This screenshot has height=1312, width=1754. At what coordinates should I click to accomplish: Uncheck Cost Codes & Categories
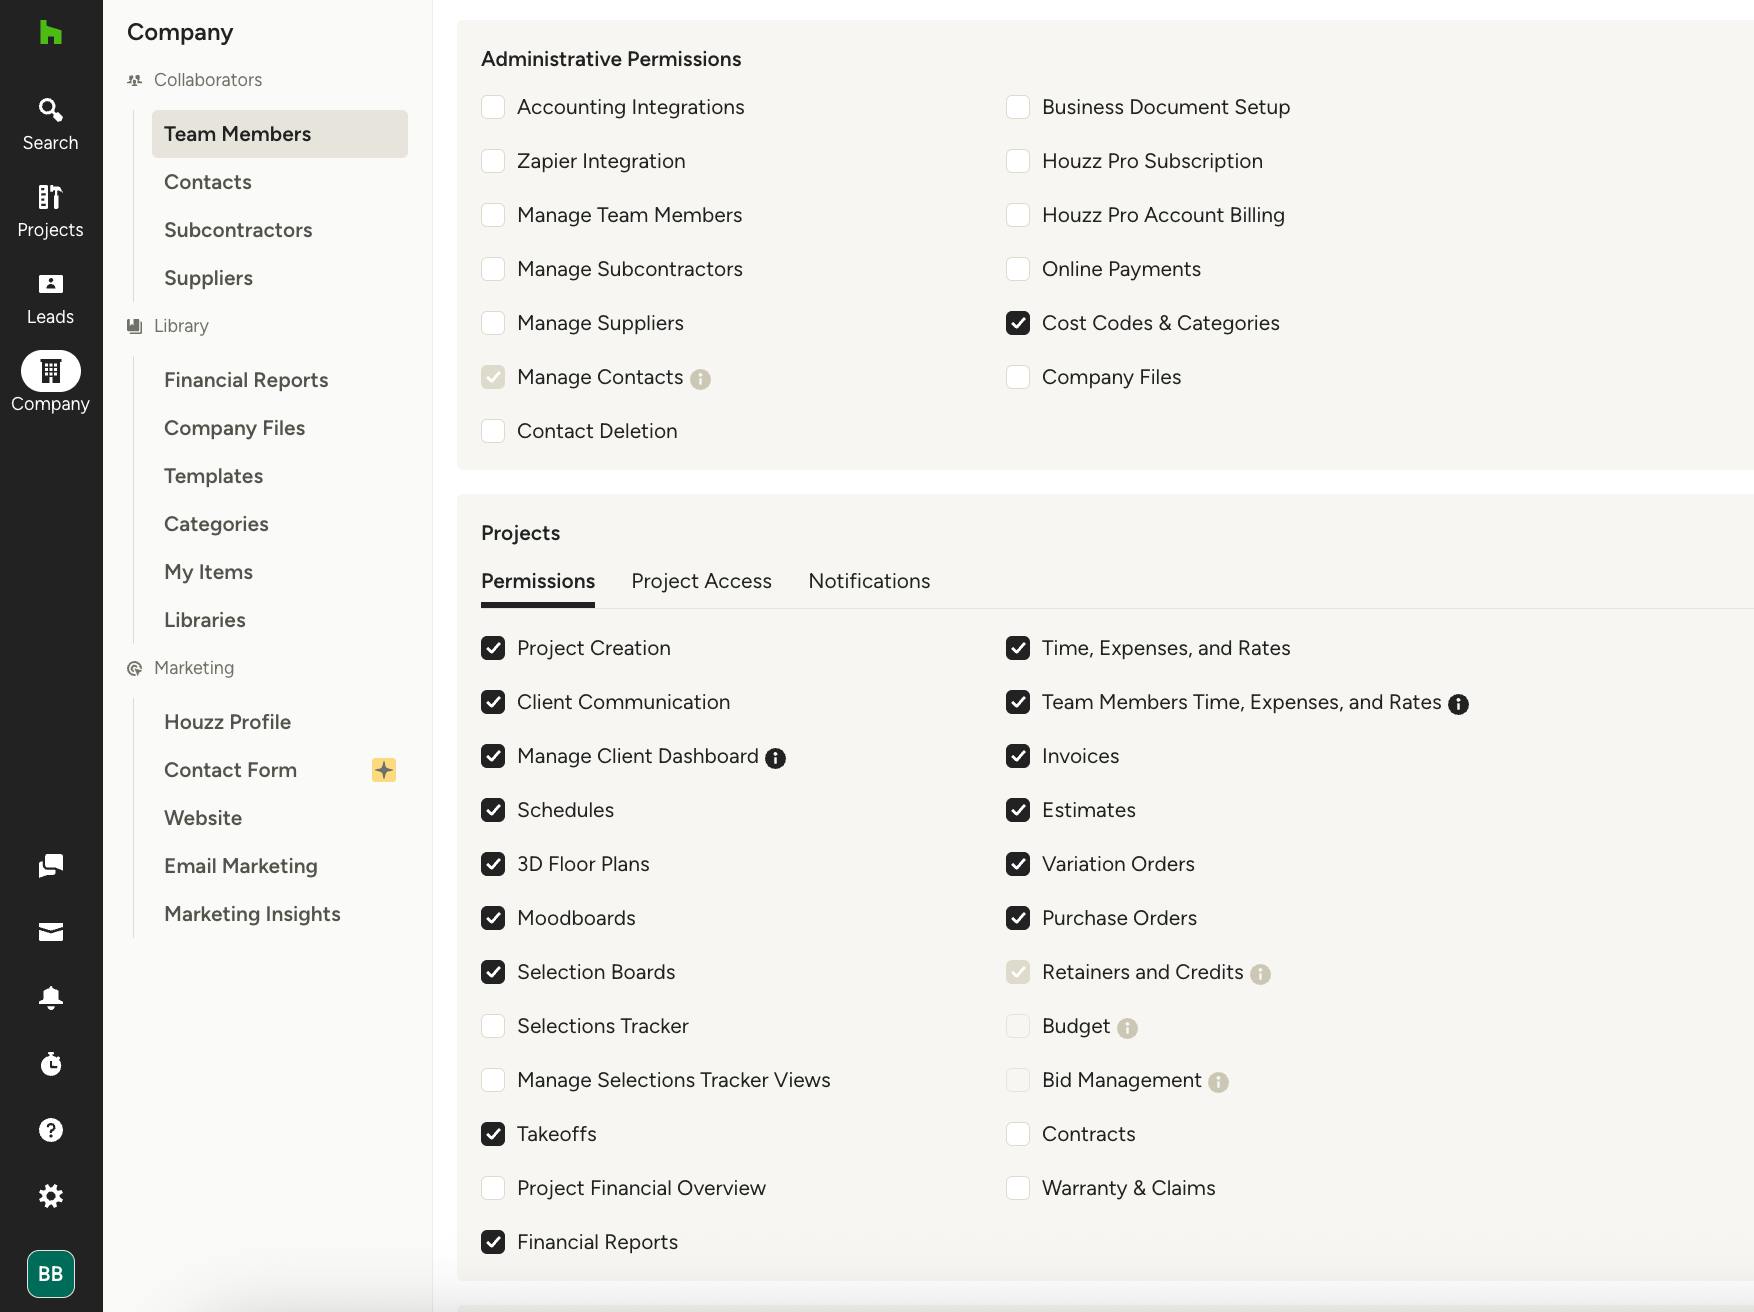1018,323
